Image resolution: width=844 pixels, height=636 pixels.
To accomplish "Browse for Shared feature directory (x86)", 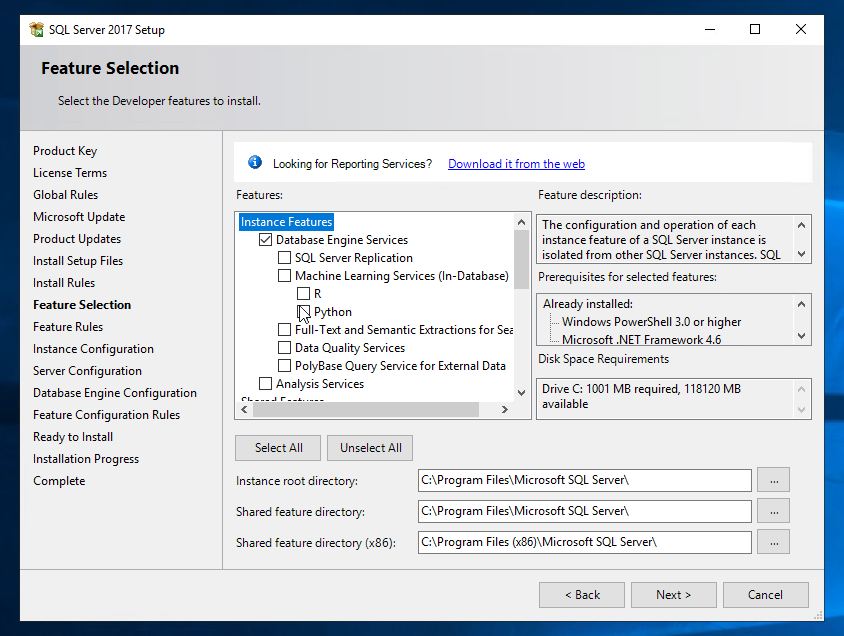I will (773, 542).
